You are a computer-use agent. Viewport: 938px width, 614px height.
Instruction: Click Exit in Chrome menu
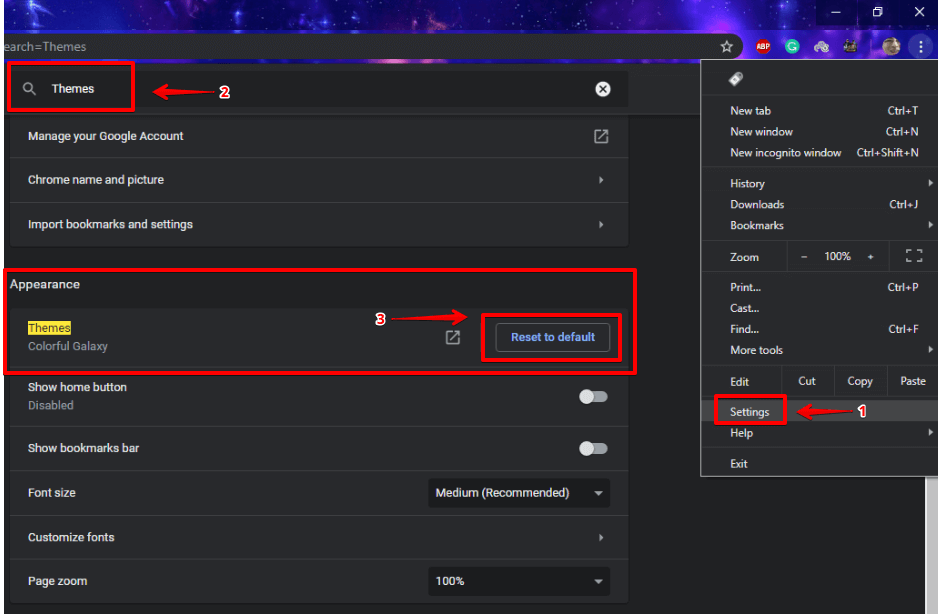click(819, 464)
